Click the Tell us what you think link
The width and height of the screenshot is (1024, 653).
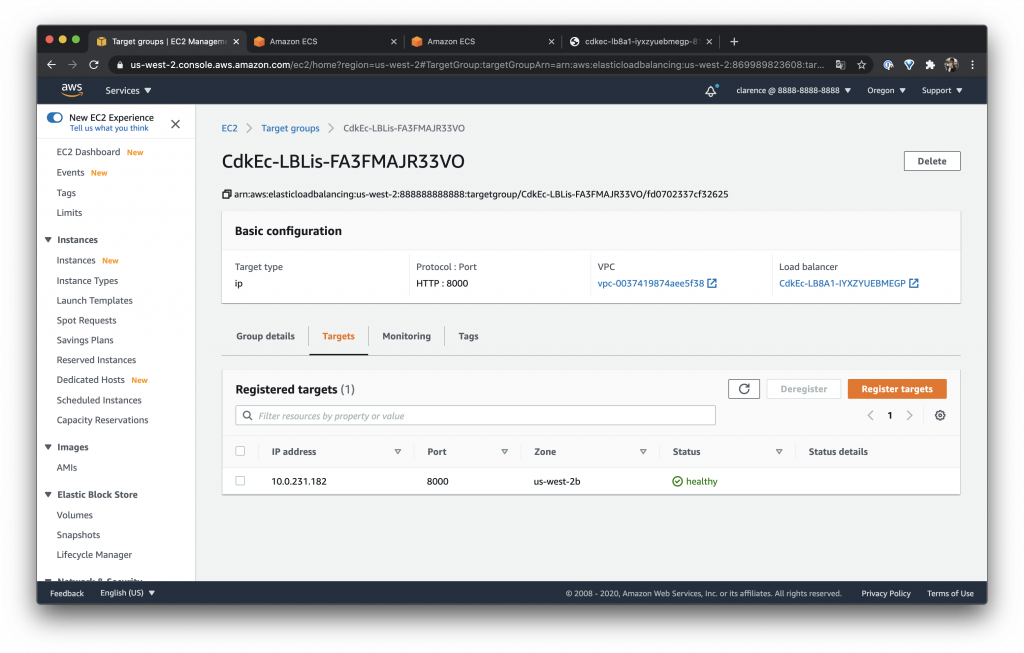point(109,129)
